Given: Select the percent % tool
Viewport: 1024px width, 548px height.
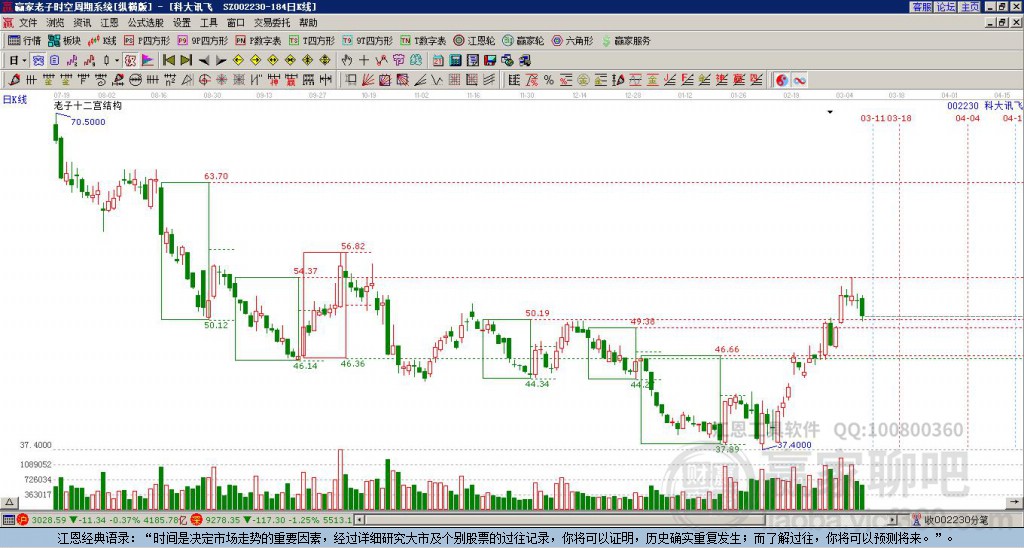Looking at the screenshot, I should point(549,80).
